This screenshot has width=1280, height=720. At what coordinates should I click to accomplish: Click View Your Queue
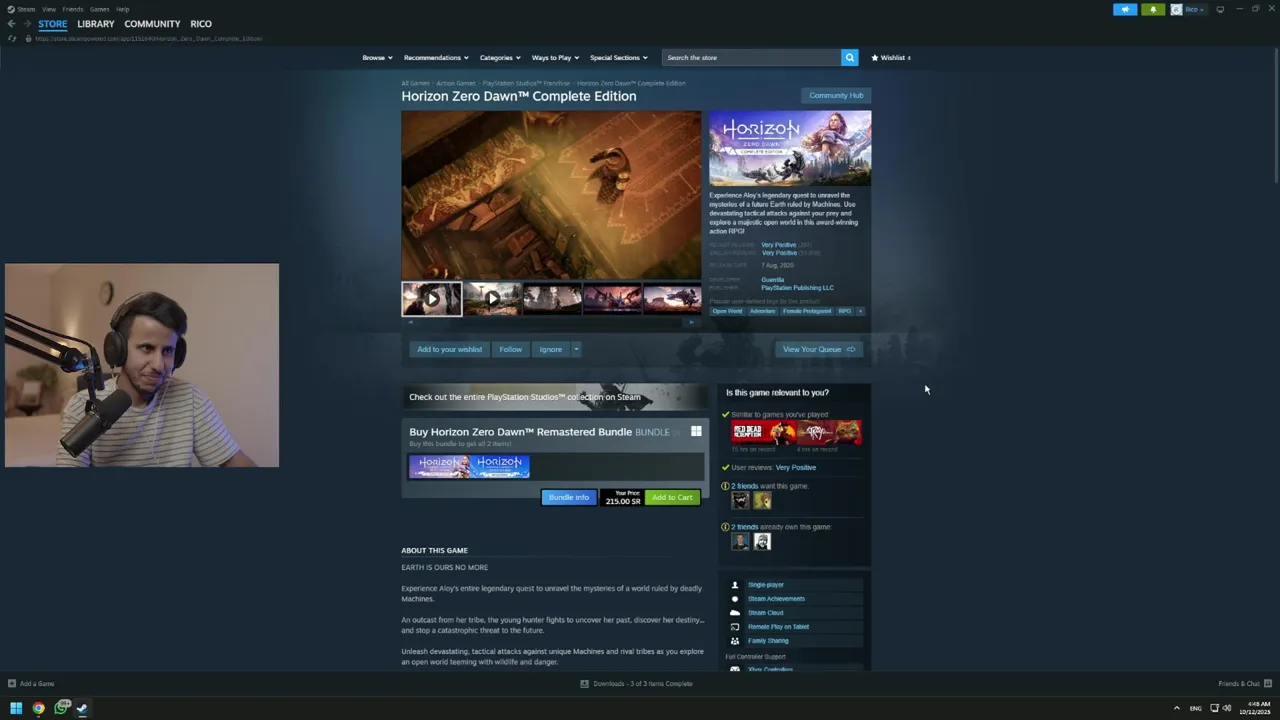click(x=819, y=349)
